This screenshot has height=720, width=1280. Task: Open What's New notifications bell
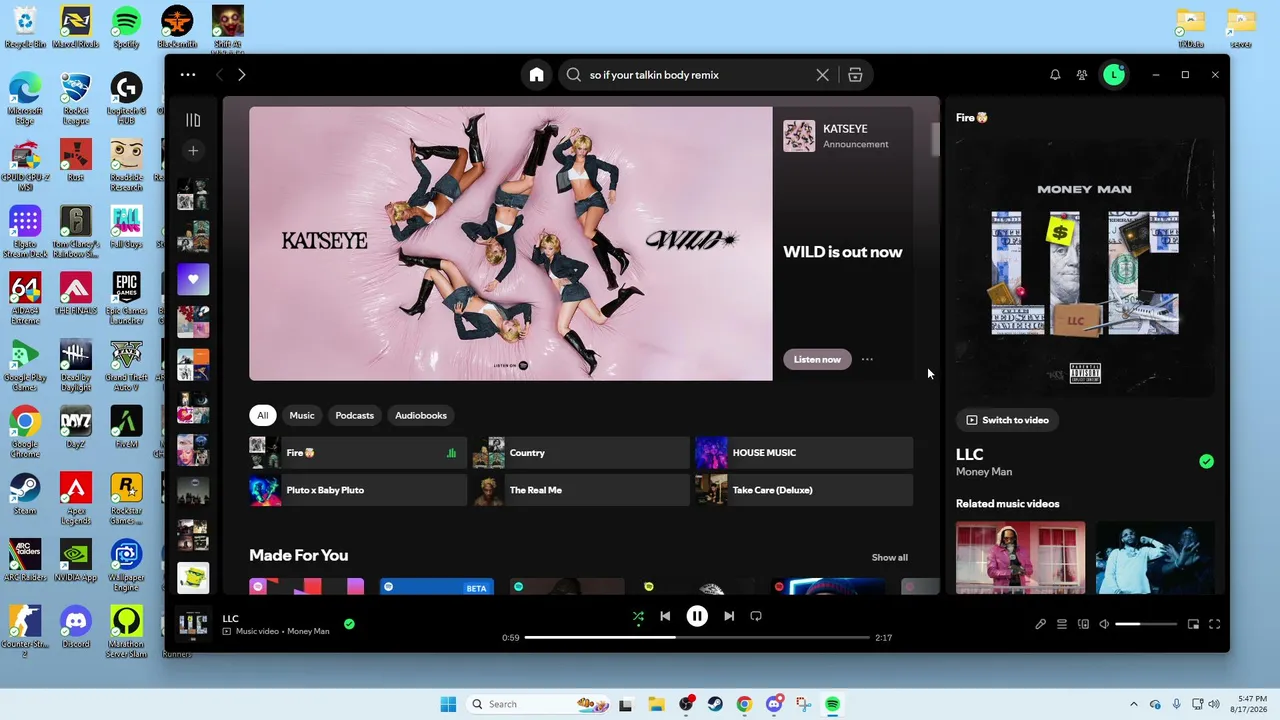pos(1055,75)
